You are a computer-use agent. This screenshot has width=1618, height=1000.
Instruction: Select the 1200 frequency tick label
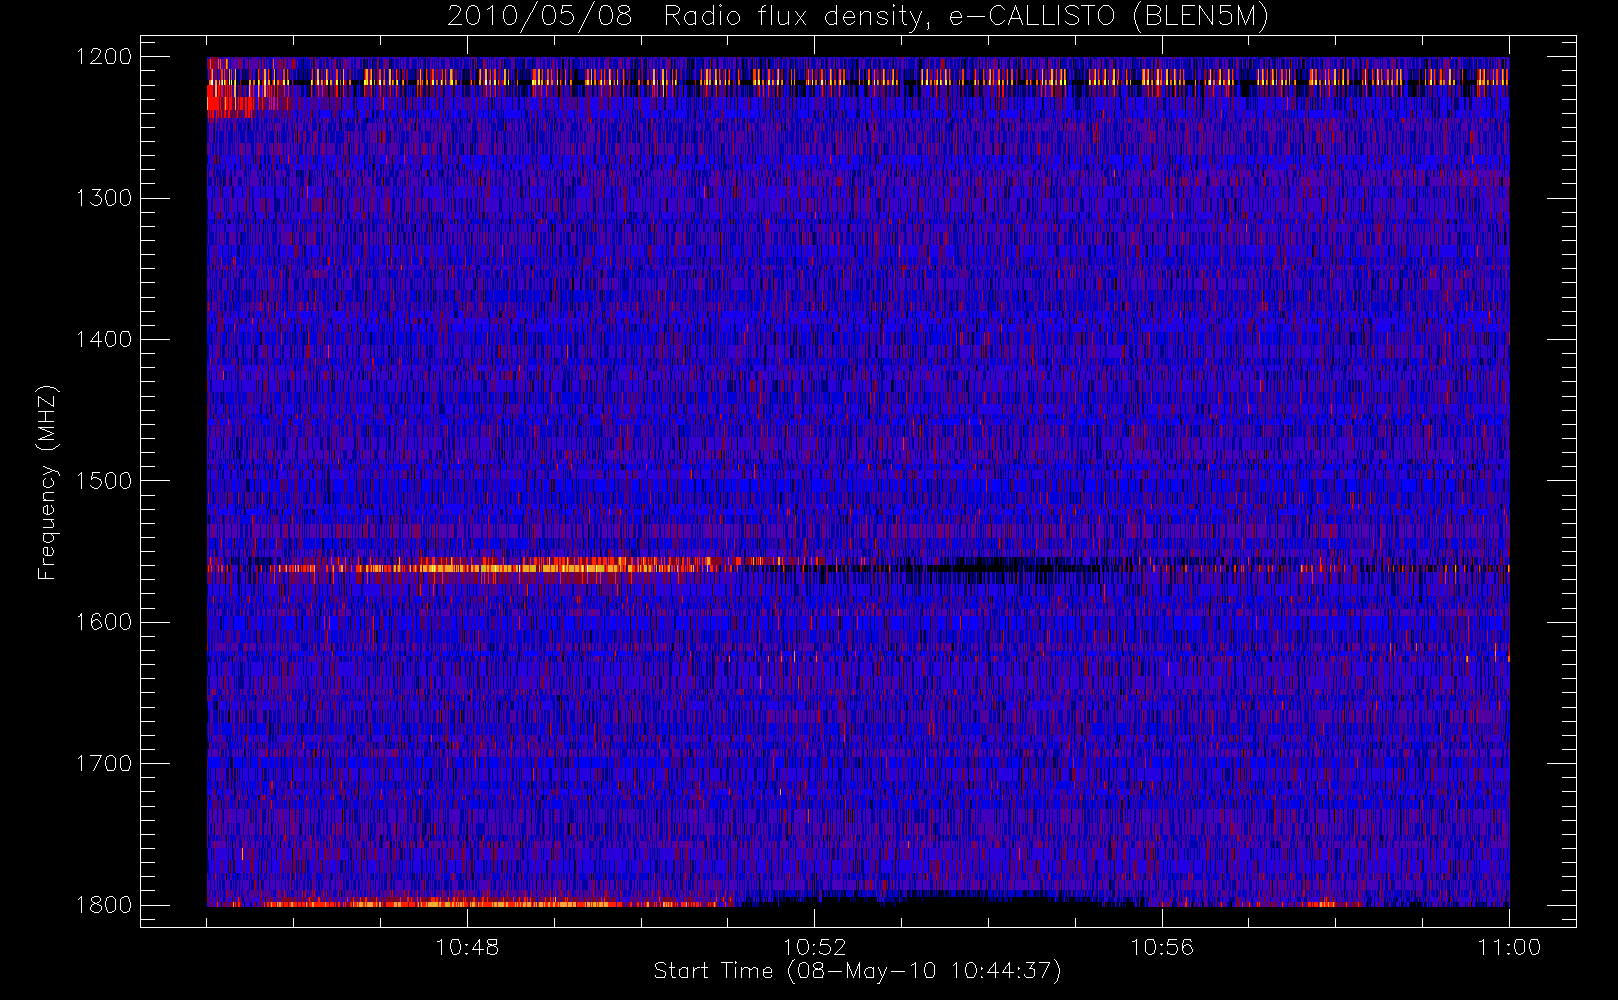(x=104, y=57)
